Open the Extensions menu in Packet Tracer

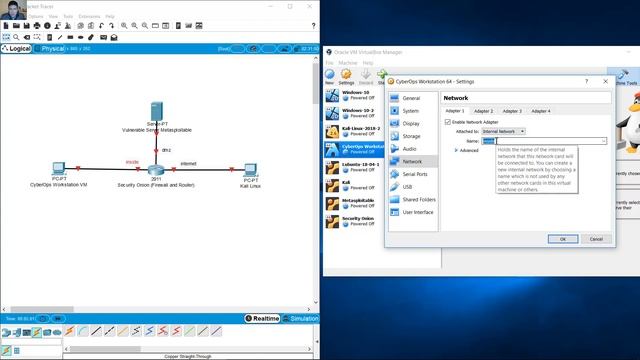tap(89, 16)
